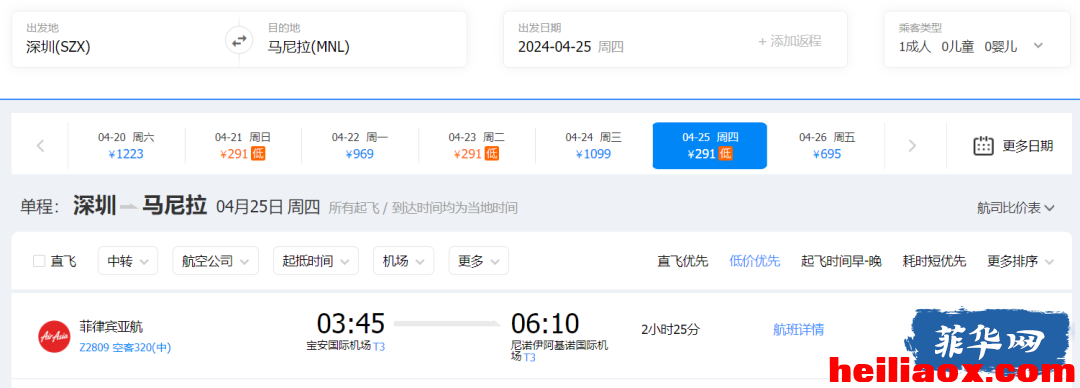Sort by 耗时短优先
The width and height of the screenshot is (1080, 388).
tap(935, 261)
